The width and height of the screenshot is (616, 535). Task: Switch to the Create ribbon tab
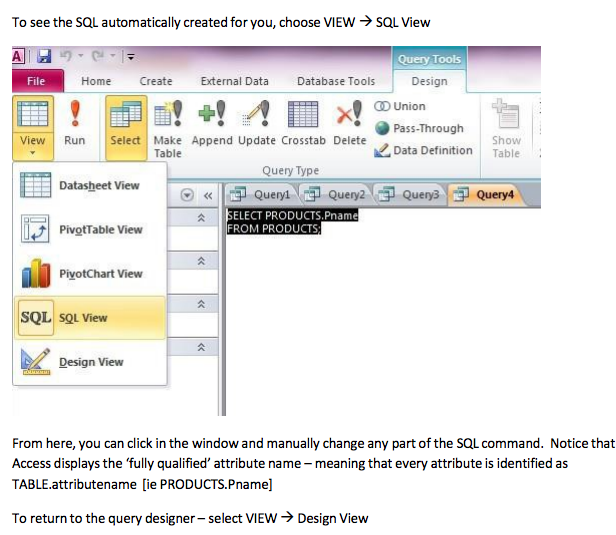156,81
